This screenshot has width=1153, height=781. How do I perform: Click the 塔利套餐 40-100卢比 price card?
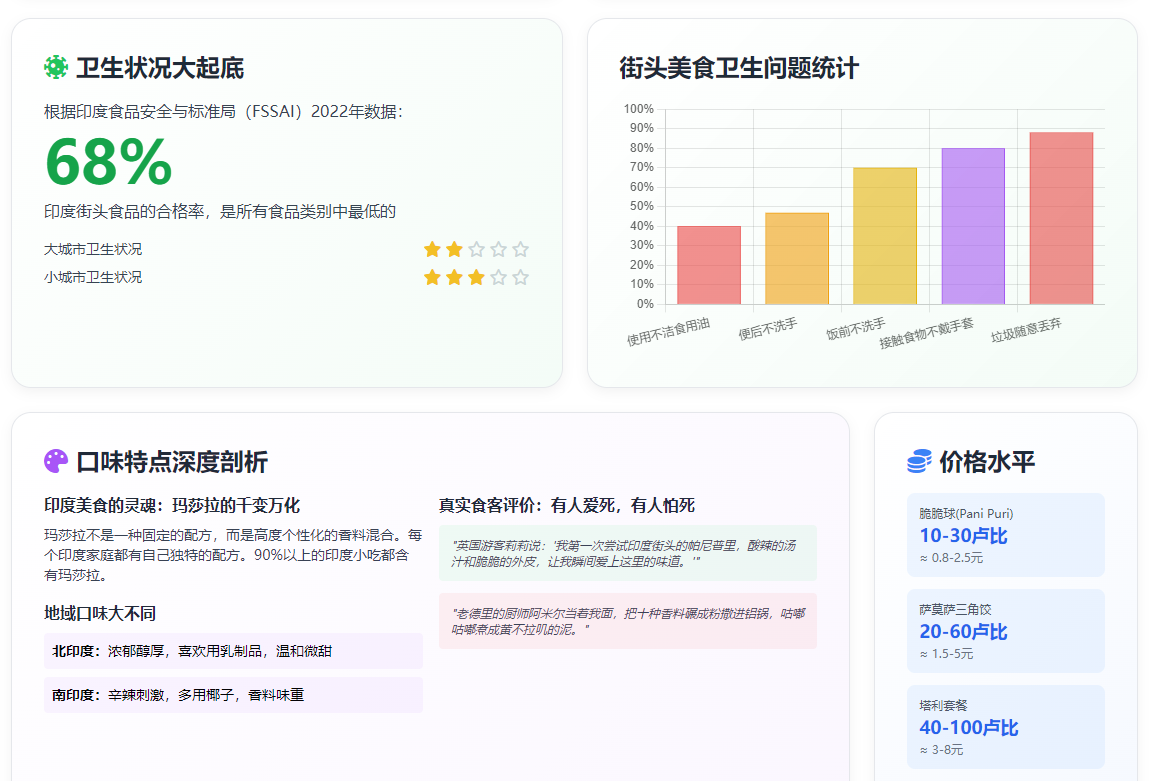[1005, 727]
